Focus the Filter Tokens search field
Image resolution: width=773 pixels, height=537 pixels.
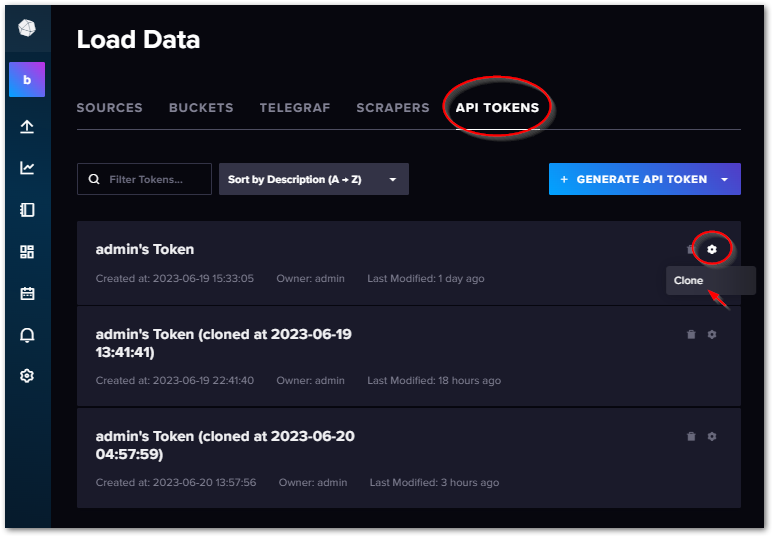coord(144,179)
